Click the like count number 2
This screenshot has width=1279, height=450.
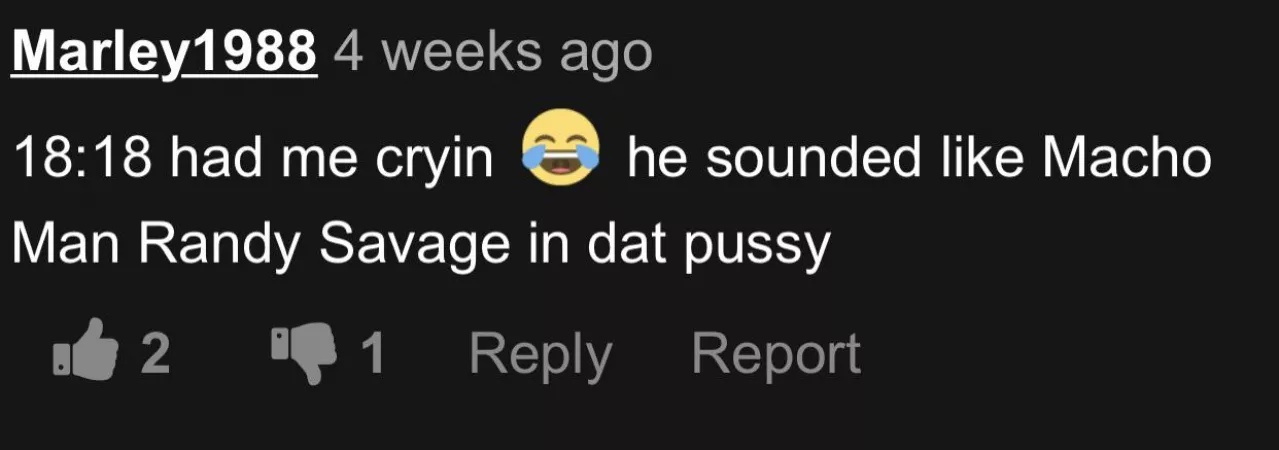155,354
